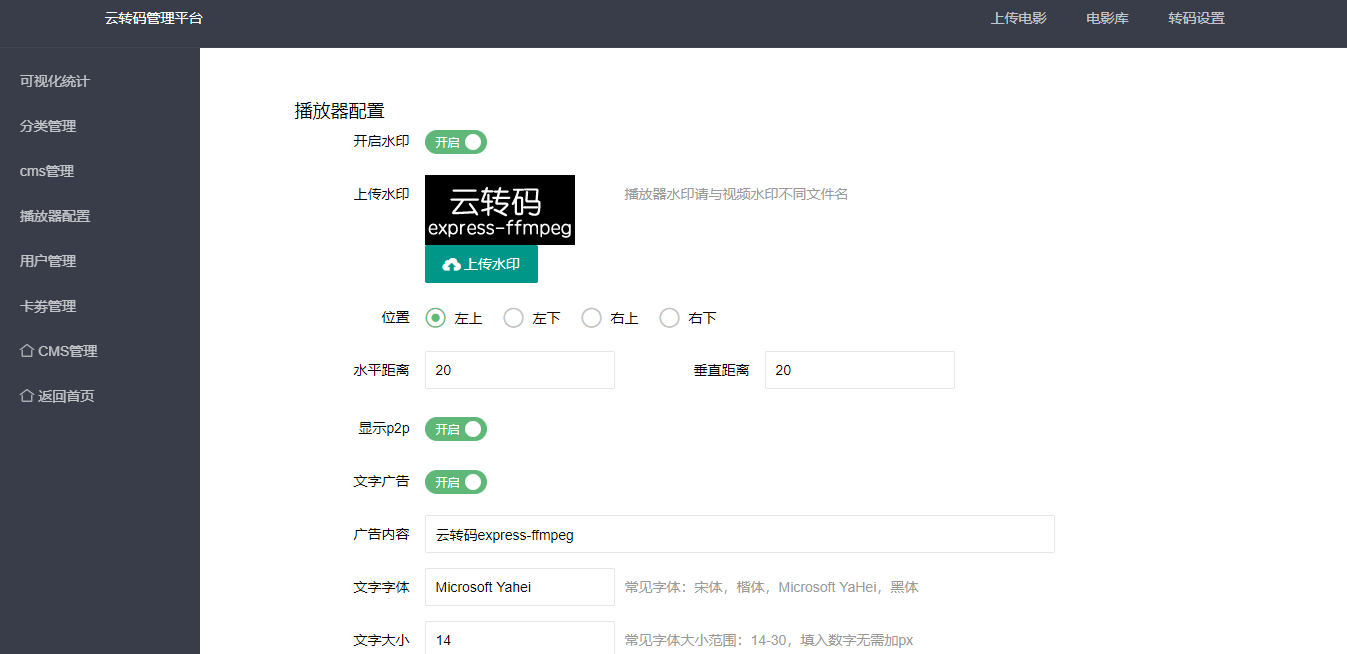Click the 云转码管理平台 site title
This screenshot has width=1347, height=654.
[153, 18]
